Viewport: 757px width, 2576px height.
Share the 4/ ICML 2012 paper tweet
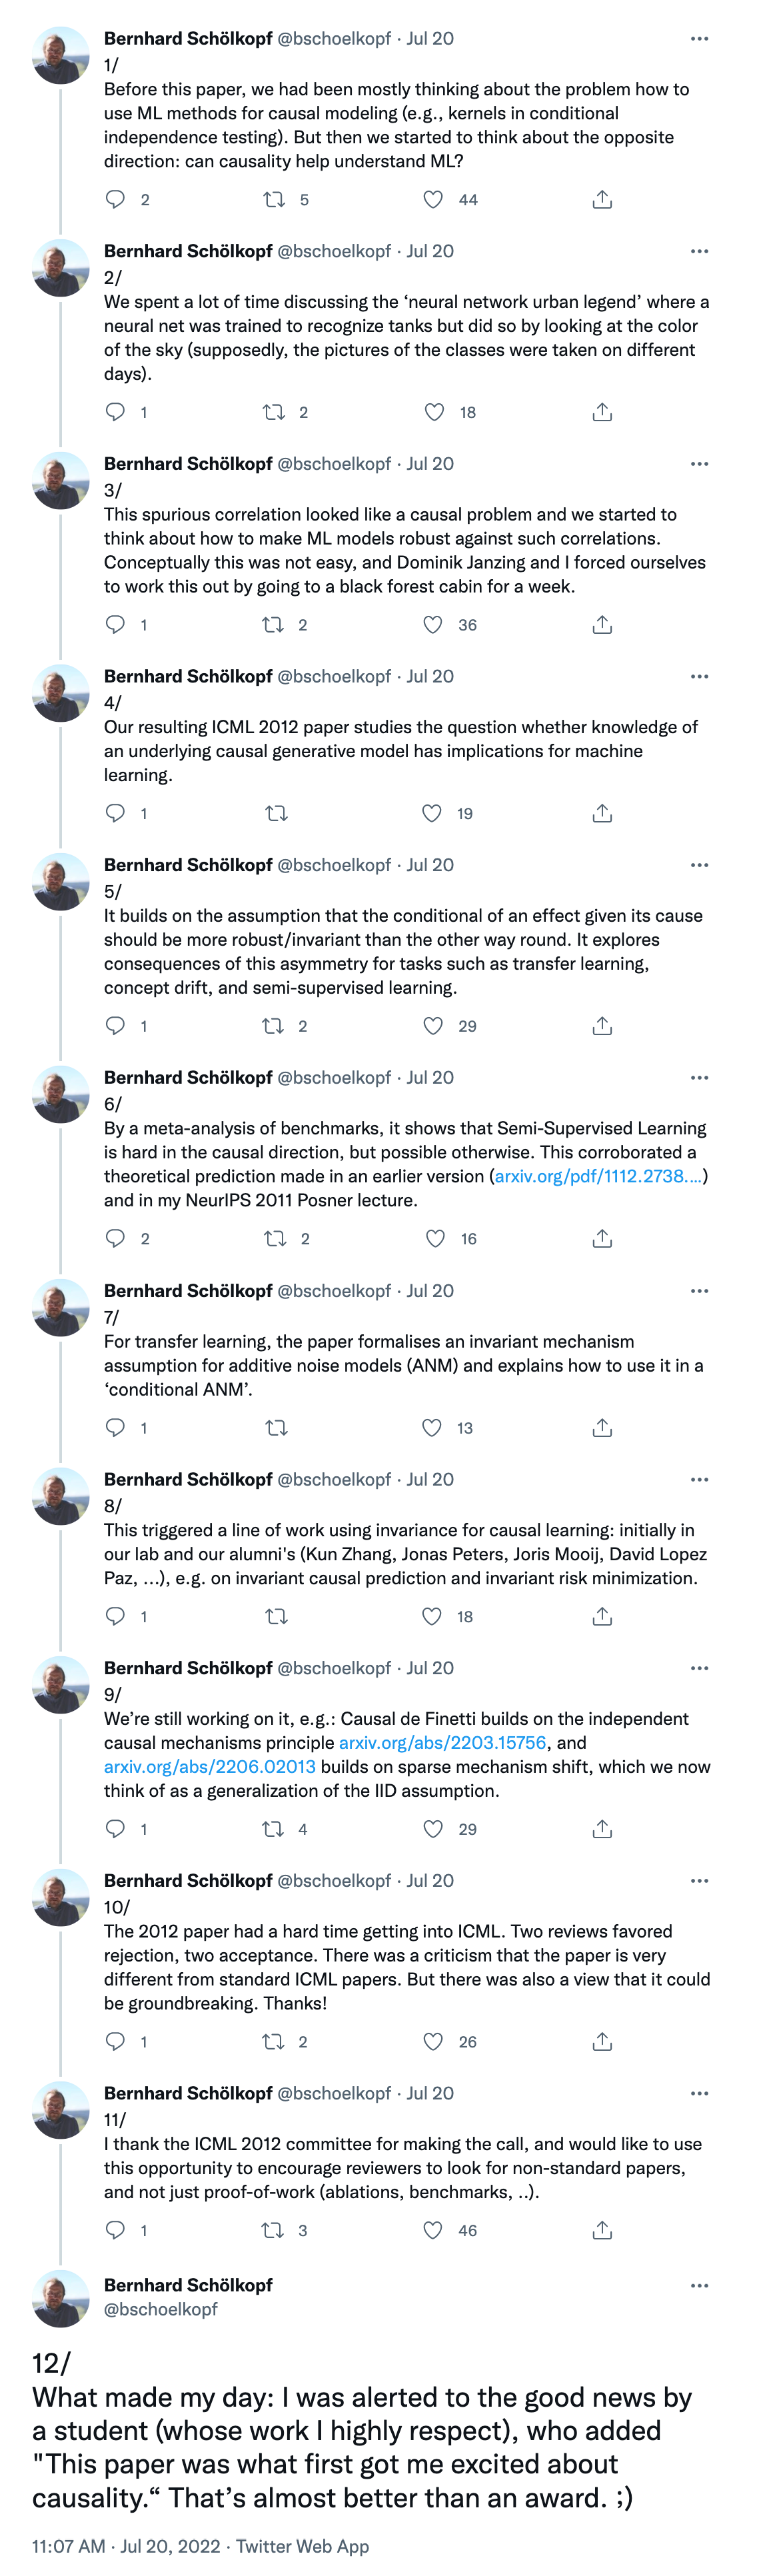tap(602, 814)
